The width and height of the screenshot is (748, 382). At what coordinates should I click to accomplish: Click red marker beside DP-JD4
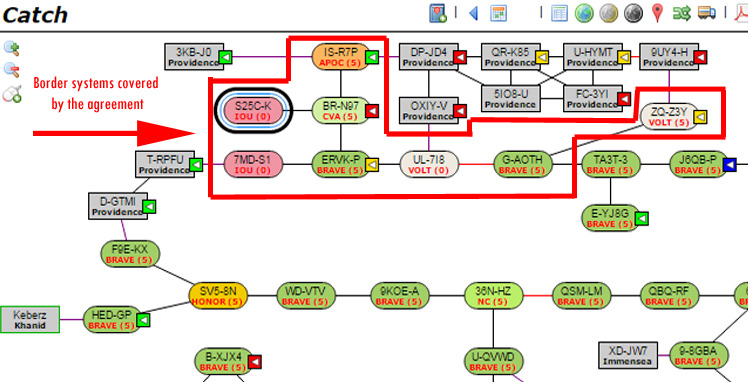click(460, 58)
